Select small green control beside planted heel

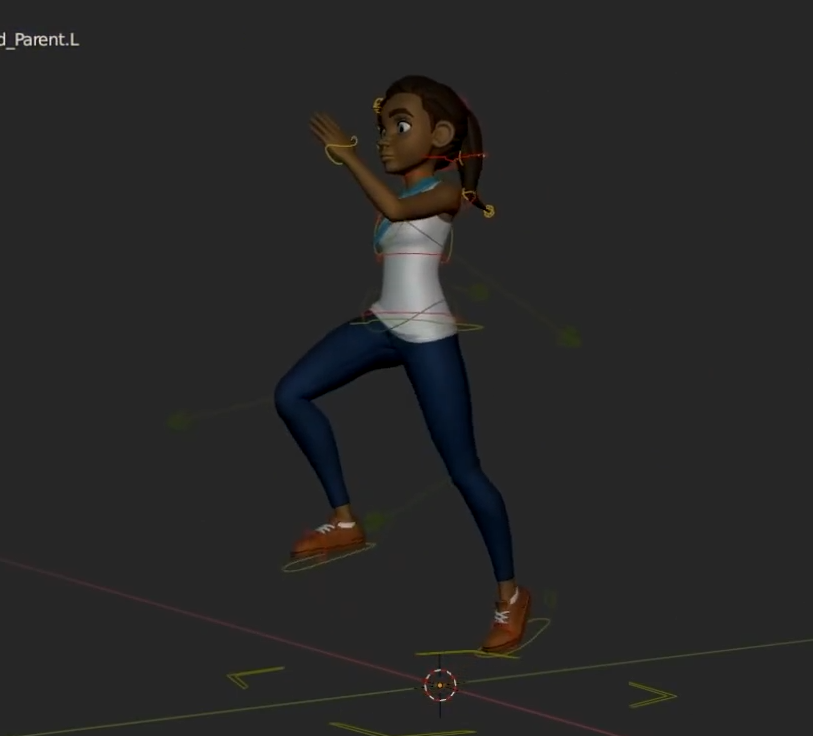(x=550, y=599)
